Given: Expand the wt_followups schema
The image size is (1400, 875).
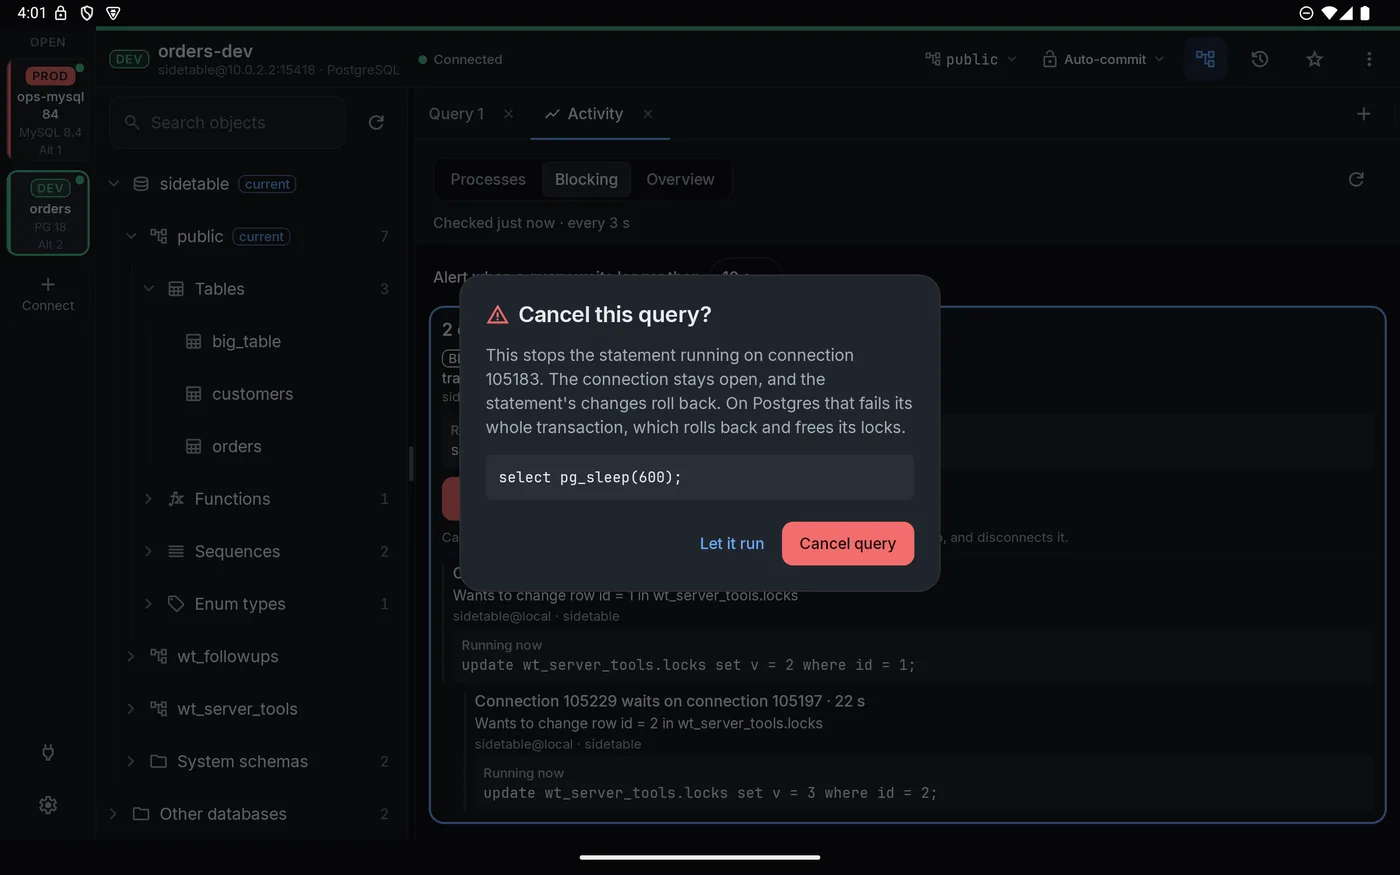Looking at the screenshot, I should (130, 656).
